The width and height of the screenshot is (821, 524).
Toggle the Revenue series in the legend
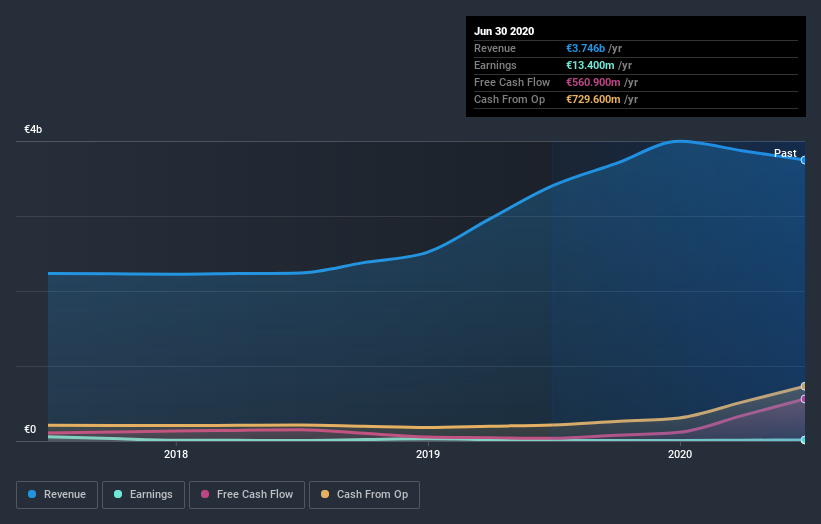coord(57,495)
